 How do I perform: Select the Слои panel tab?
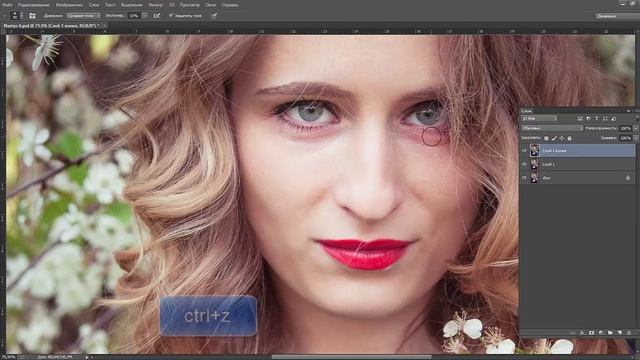(x=527, y=111)
